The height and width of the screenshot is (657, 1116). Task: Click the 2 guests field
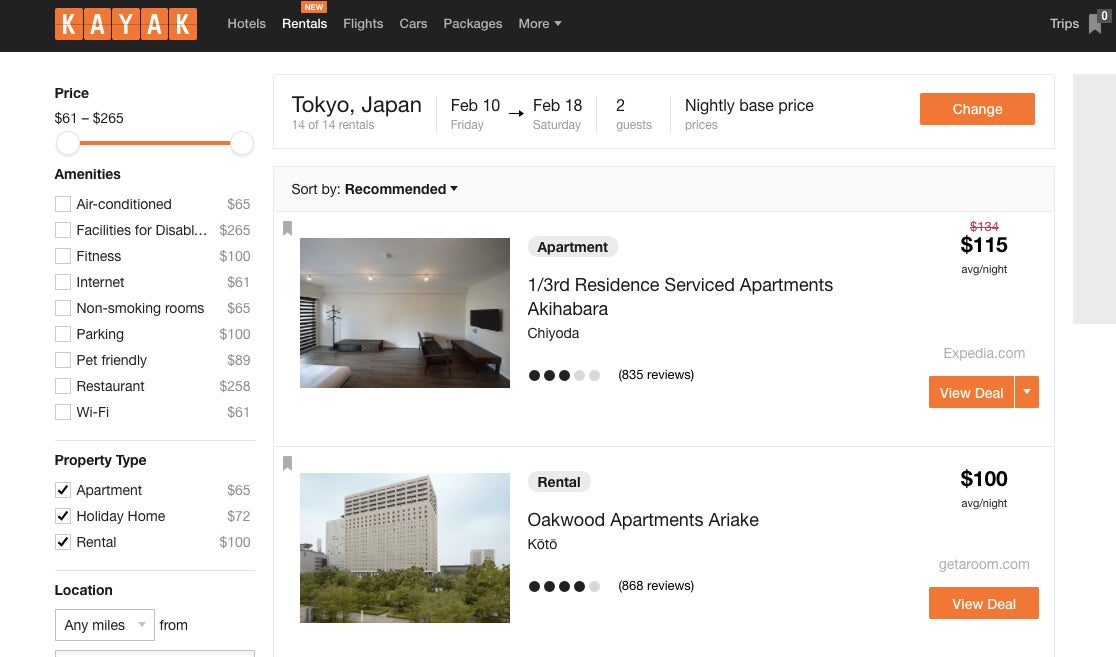coord(633,113)
